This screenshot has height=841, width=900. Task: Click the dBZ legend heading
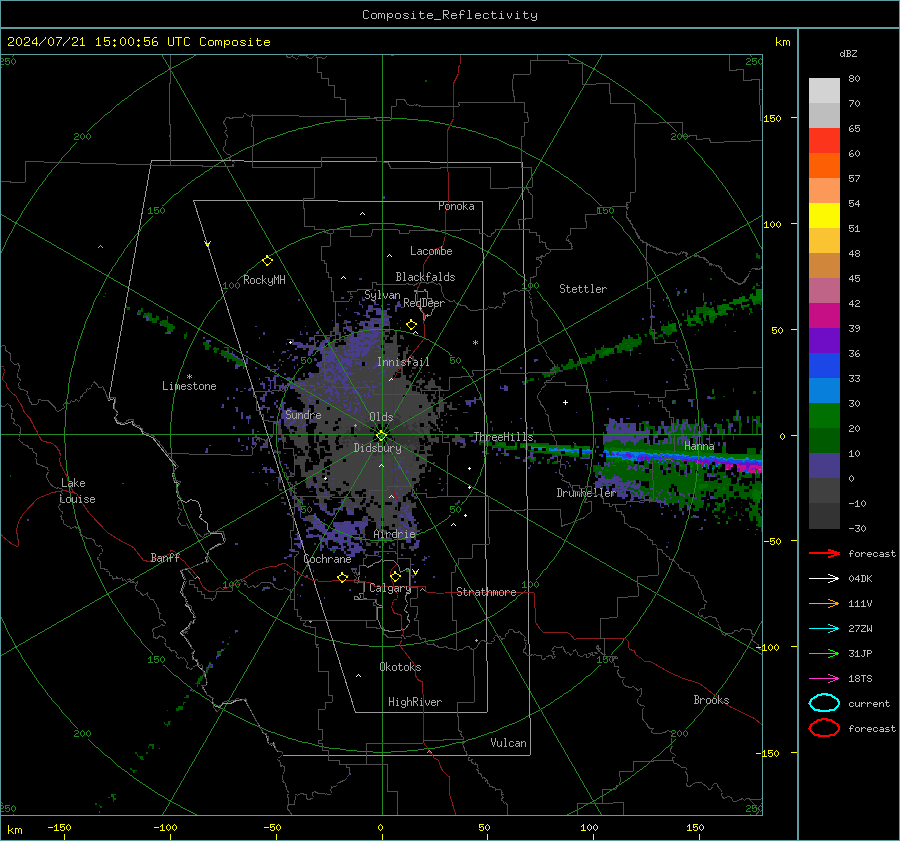[x=848, y=53]
